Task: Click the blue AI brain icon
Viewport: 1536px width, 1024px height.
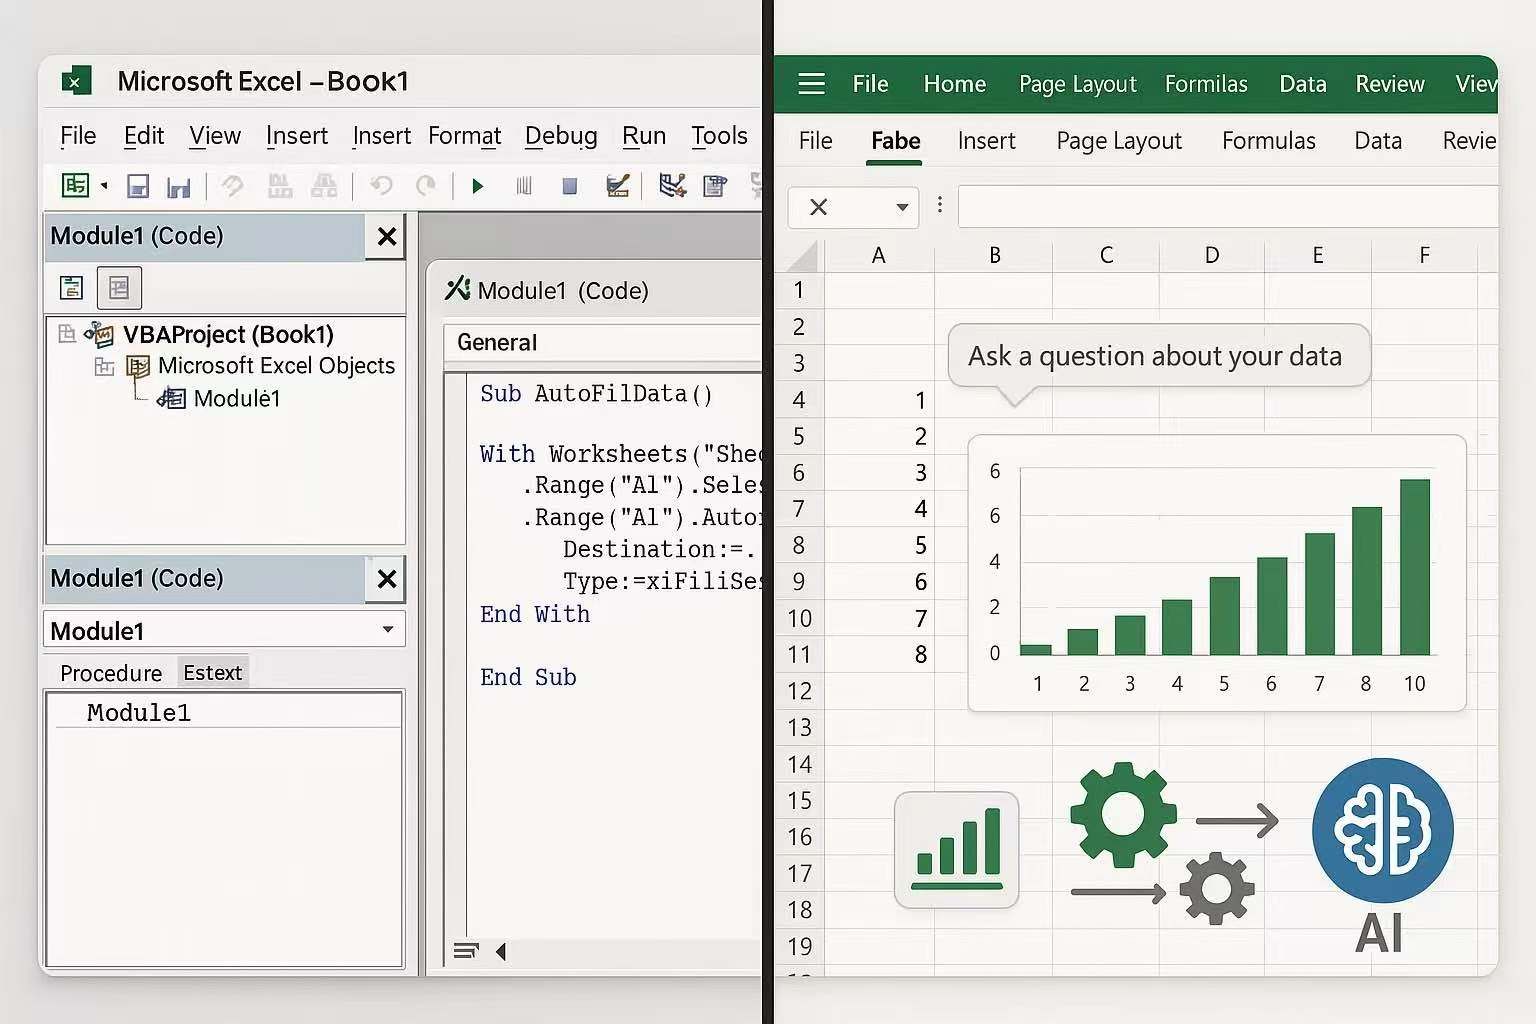Action: (1382, 830)
